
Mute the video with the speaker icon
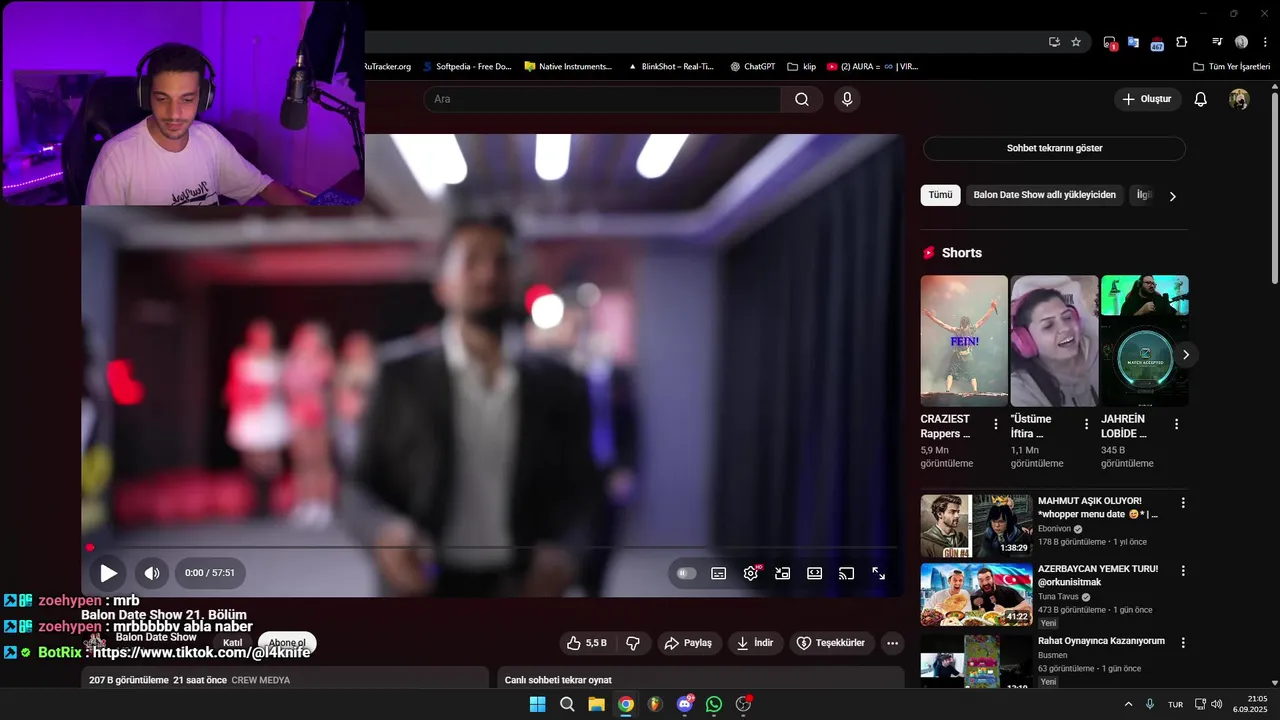pos(152,573)
